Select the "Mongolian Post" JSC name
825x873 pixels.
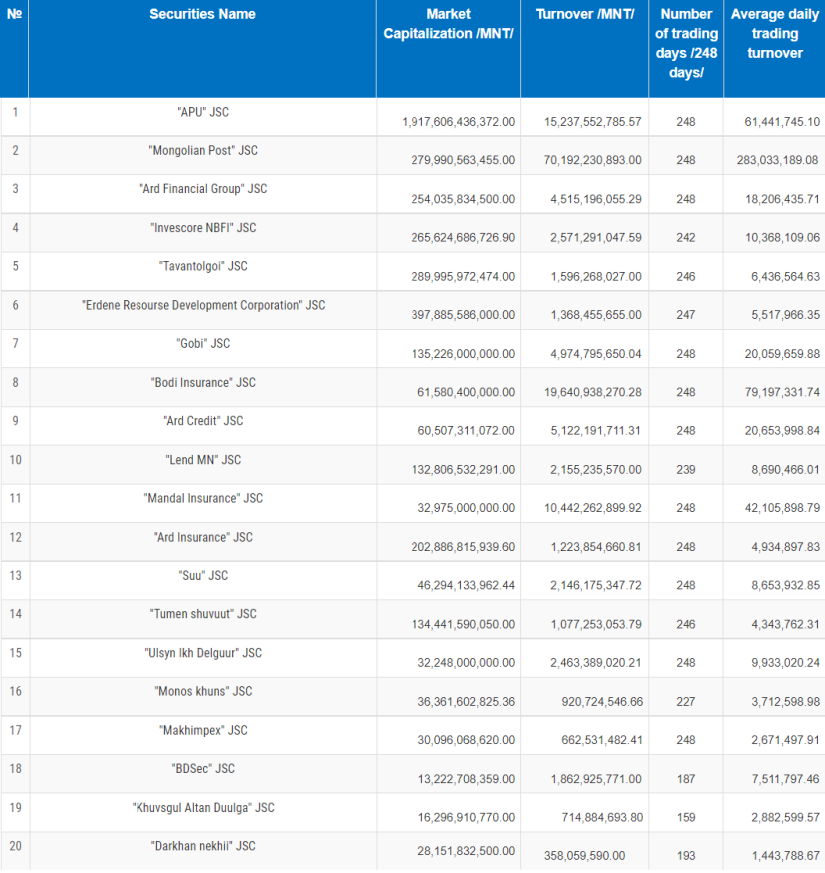203,150
